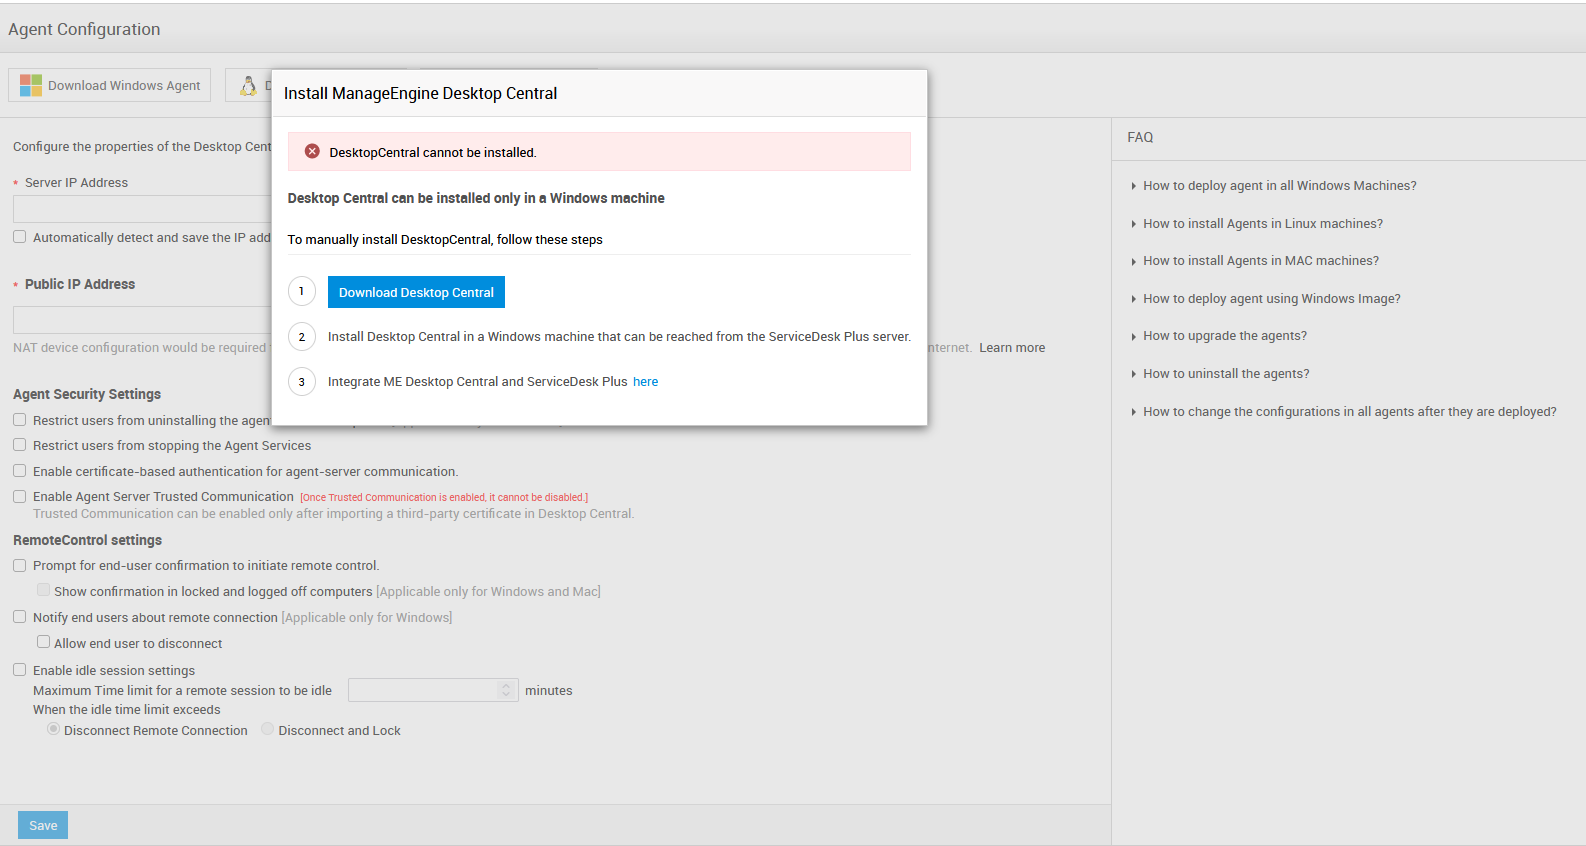
Task: Click the Save button
Action: [43, 825]
